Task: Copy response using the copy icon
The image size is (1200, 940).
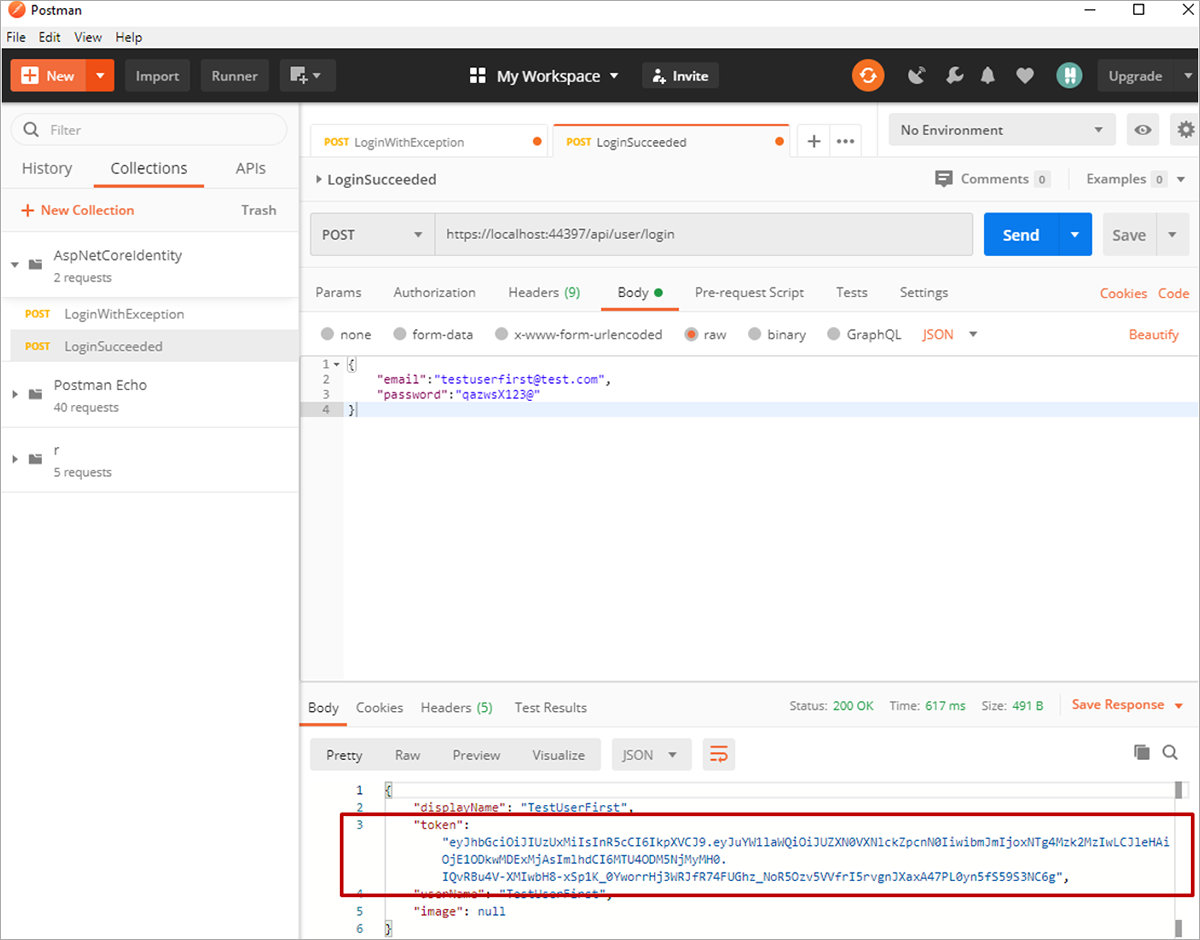Action: click(x=1141, y=752)
